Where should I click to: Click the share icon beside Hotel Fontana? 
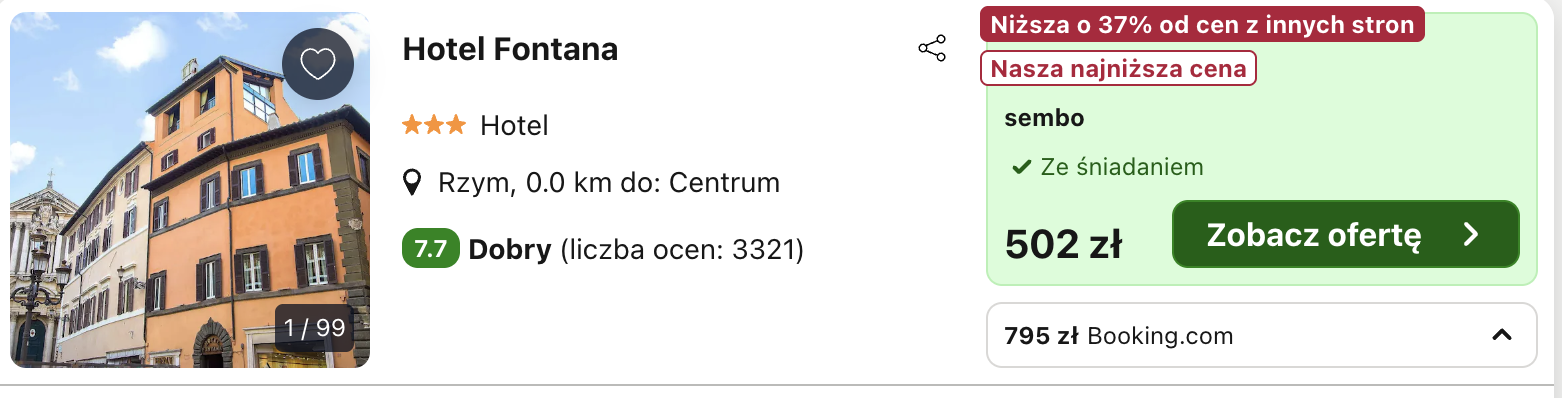932,49
